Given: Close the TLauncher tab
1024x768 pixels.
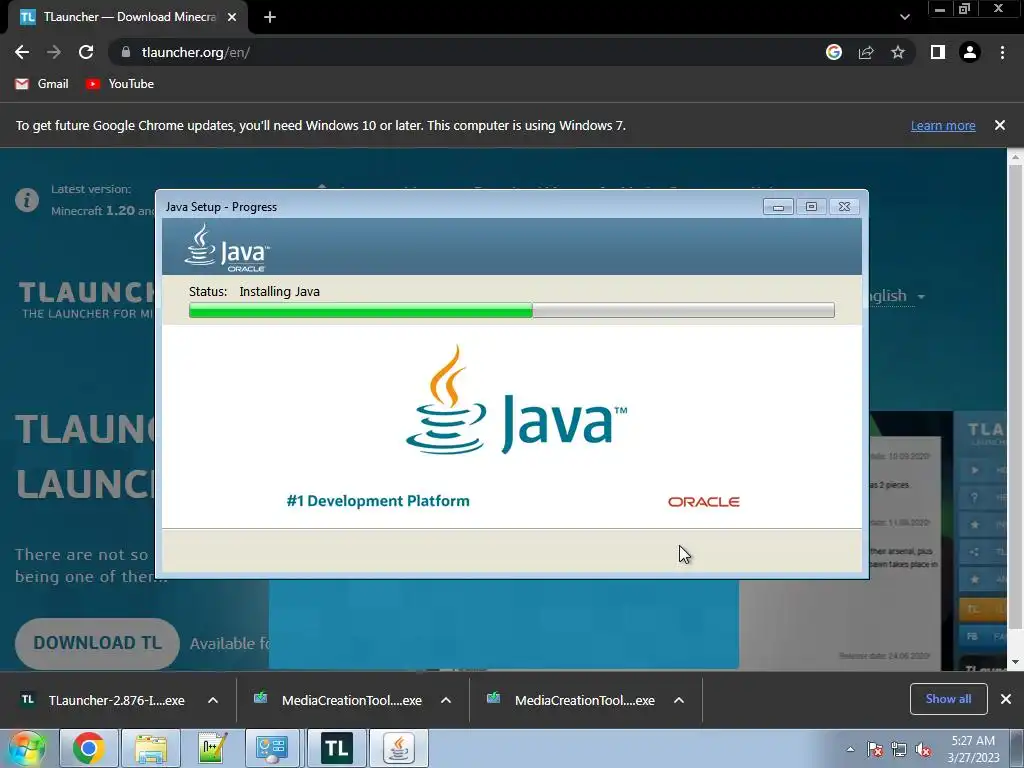Looking at the screenshot, I should [x=232, y=18].
